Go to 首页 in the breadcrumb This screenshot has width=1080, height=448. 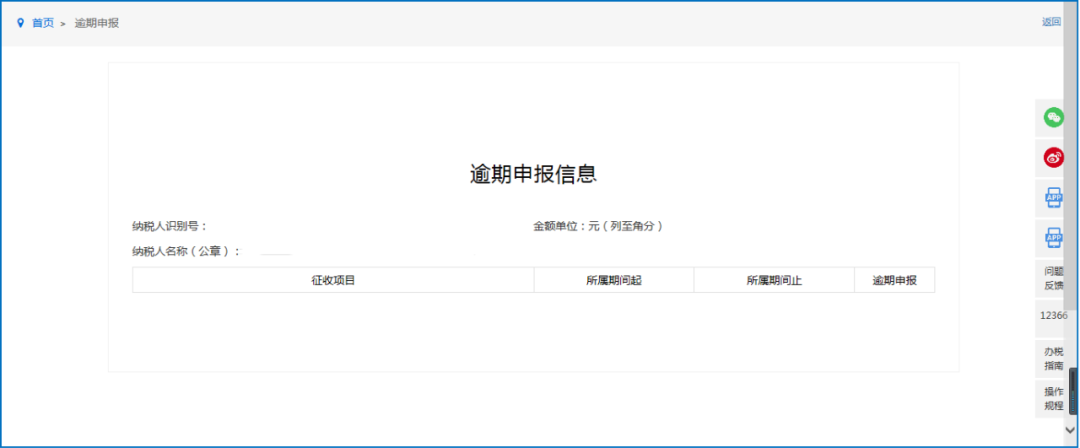tap(43, 23)
